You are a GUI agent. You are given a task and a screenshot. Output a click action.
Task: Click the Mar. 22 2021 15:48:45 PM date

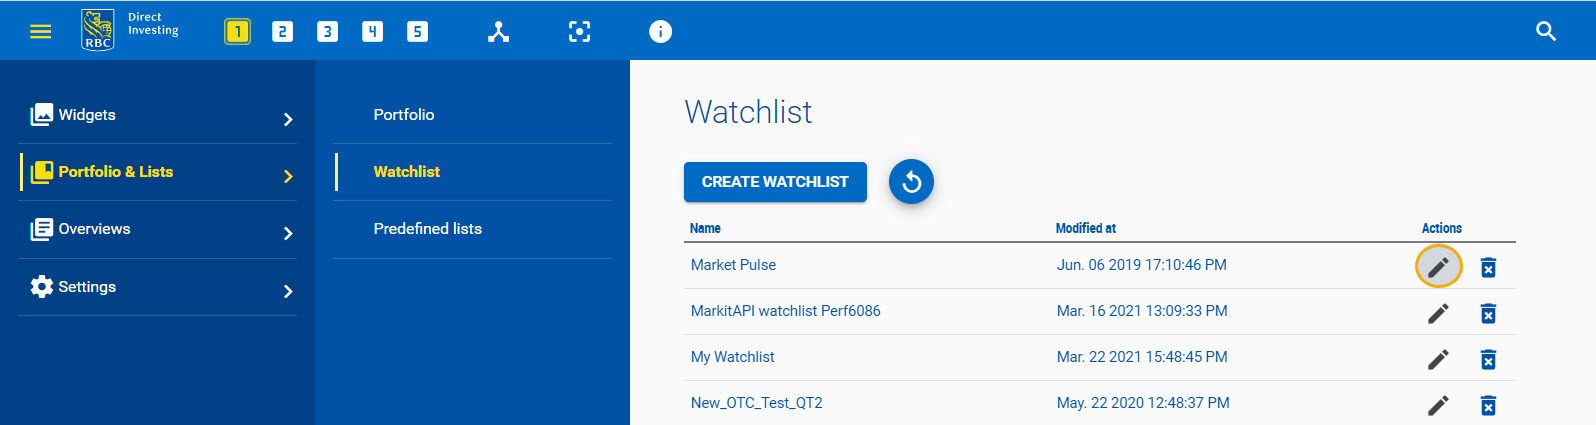pyautogui.click(x=1142, y=357)
